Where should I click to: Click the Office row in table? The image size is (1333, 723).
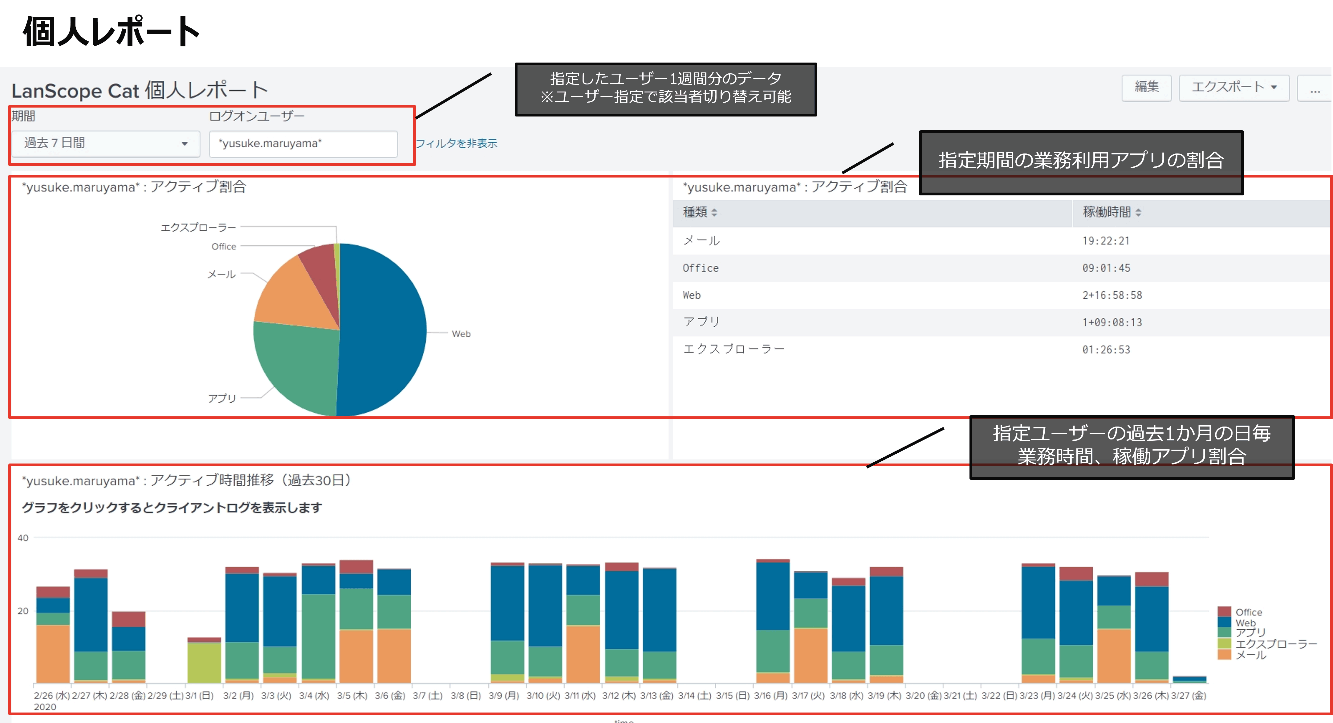(1001, 268)
